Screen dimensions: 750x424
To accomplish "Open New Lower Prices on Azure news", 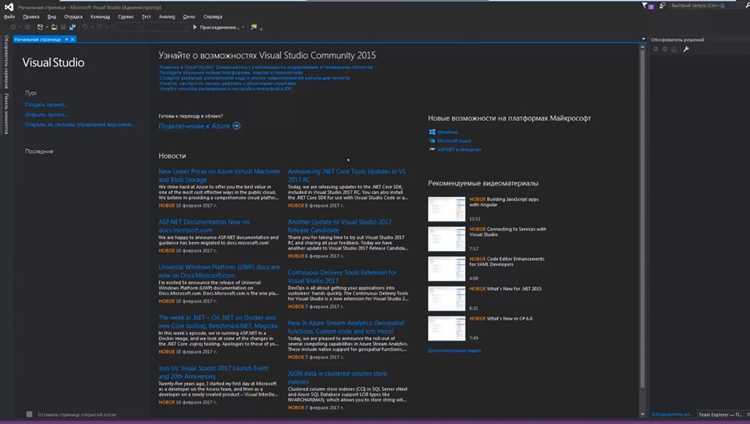I will 219,175.
